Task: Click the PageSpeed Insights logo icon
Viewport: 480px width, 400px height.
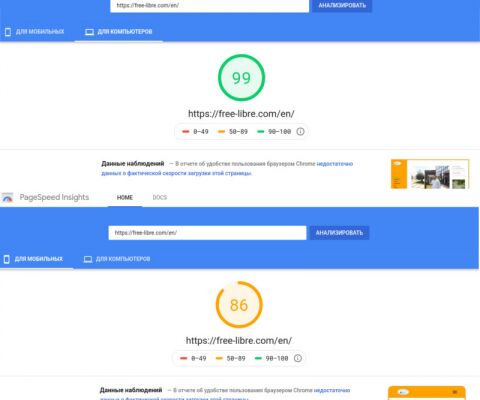Action: pos(7,197)
